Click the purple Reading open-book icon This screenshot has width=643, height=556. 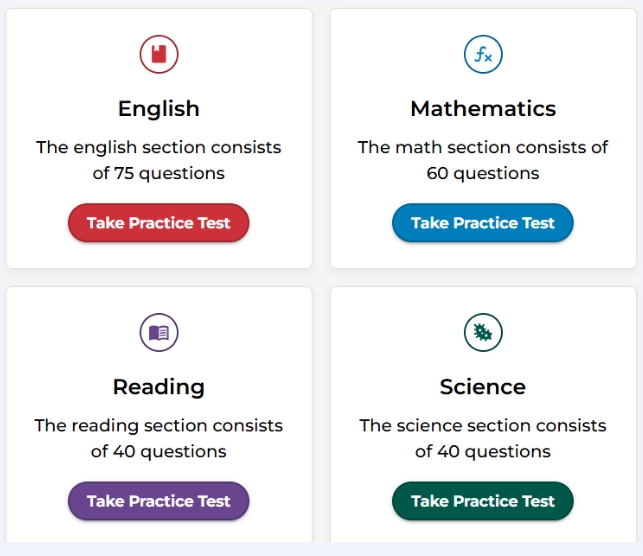click(158, 333)
